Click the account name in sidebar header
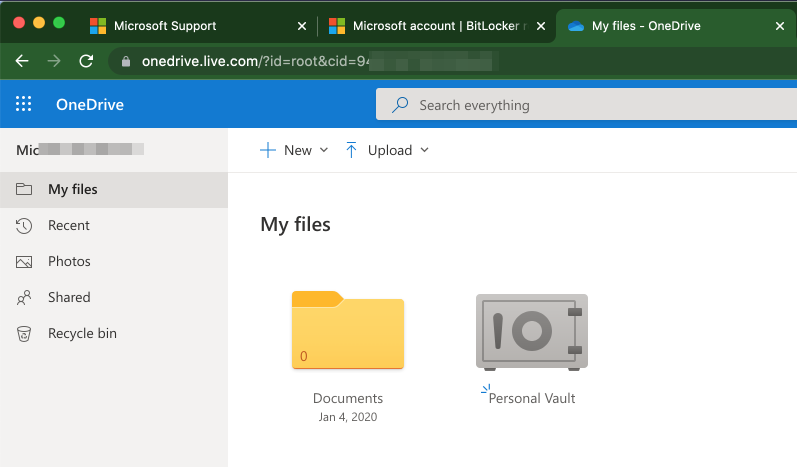 (x=80, y=150)
